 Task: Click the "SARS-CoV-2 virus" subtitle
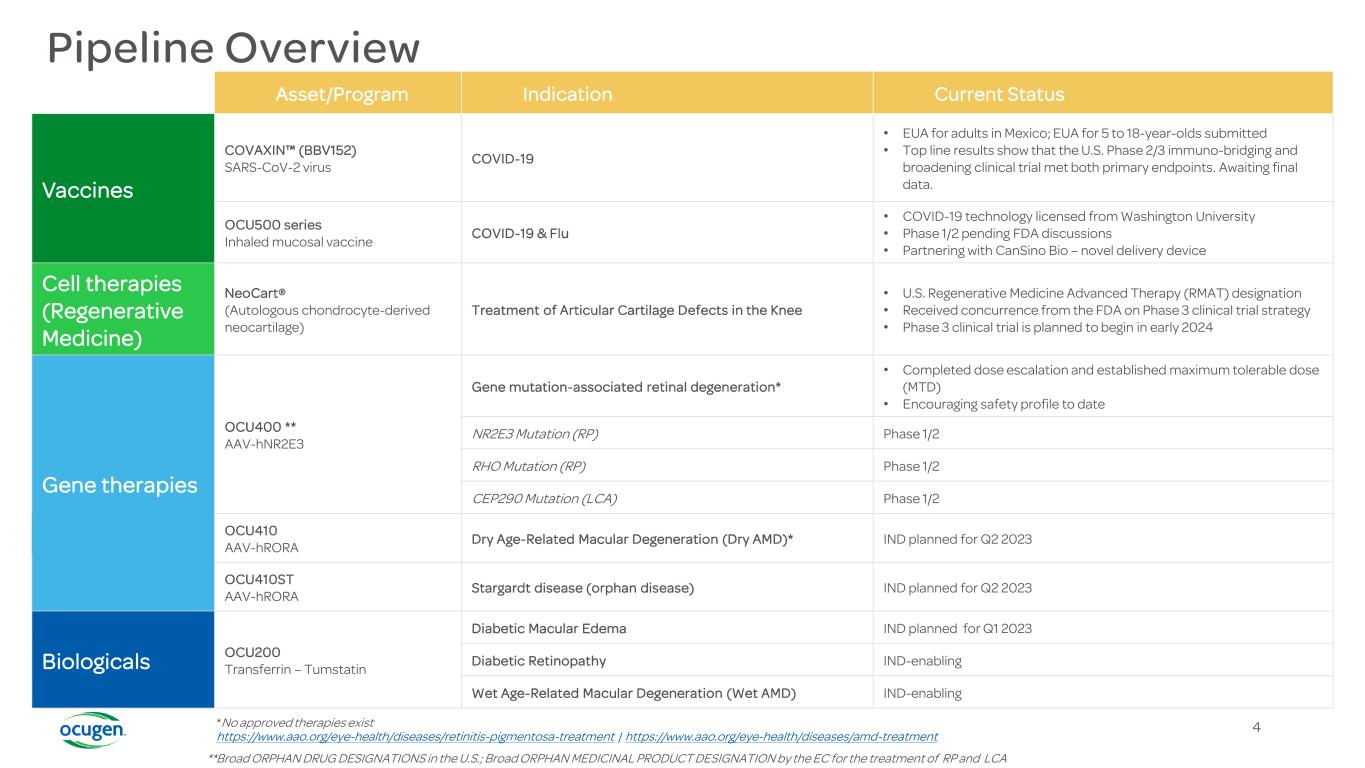278,167
